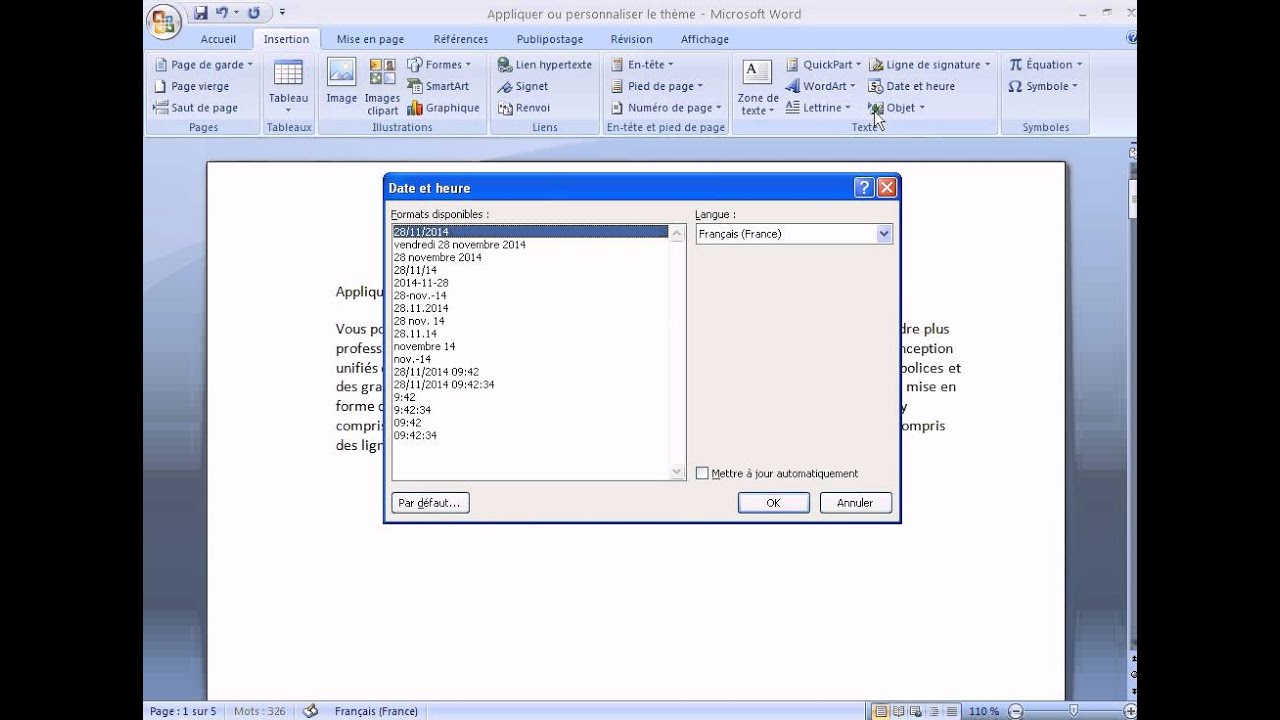Screen dimensions: 1280x720
Task: Click the dialog help question mark
Action: pos(865,187)
